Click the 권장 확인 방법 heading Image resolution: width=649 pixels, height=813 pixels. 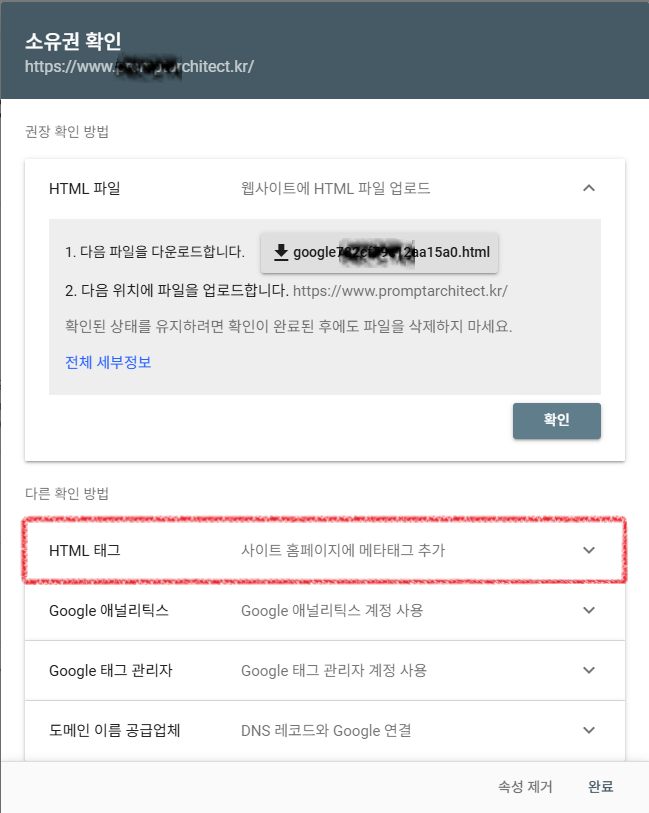[67, 131]
